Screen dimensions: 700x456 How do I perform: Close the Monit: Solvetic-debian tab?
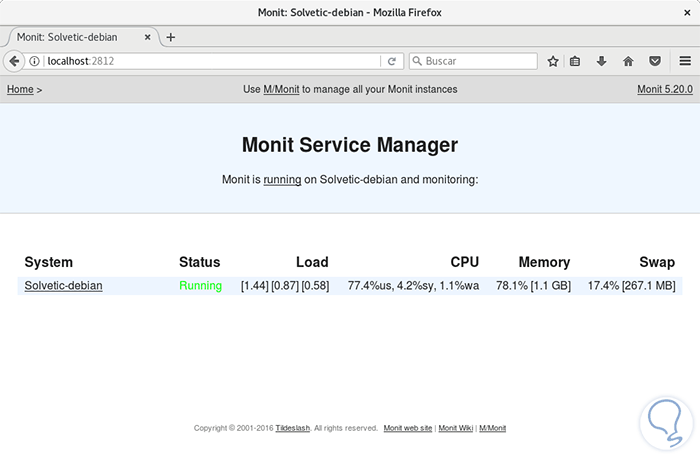[x=148, y=37]
